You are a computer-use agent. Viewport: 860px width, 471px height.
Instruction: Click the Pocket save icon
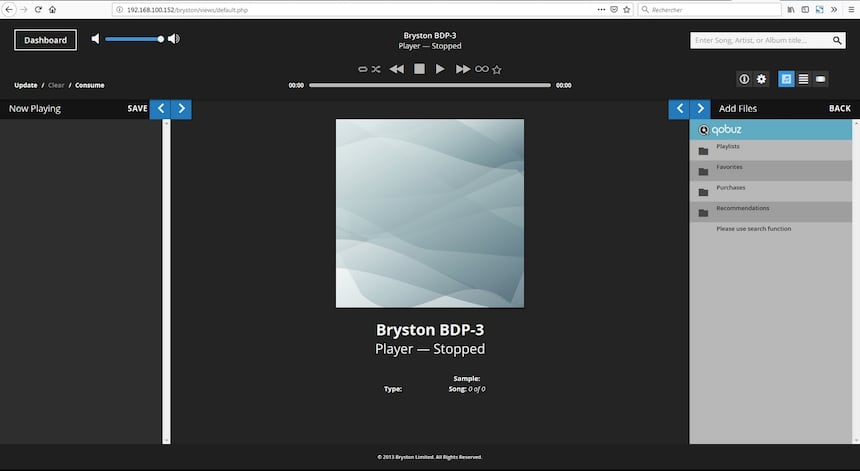[614, 9]
